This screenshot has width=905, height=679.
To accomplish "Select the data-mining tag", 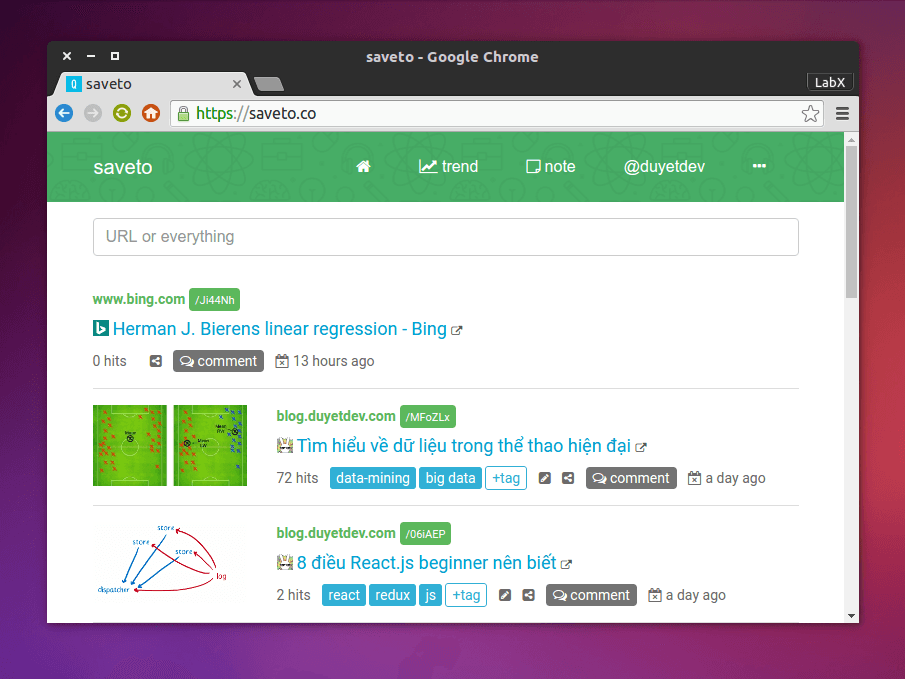I will [373, 478].
